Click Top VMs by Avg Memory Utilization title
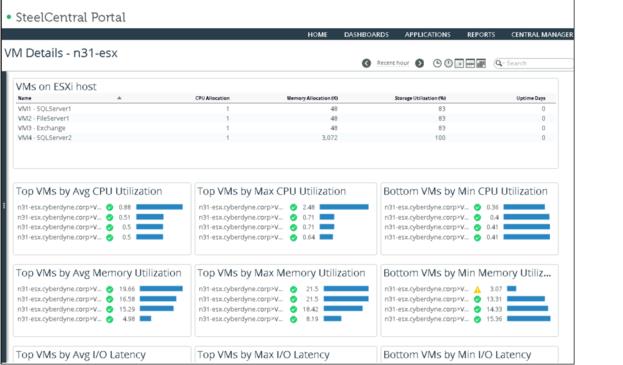Screen dimensions: 623x365 click(99, 273)
